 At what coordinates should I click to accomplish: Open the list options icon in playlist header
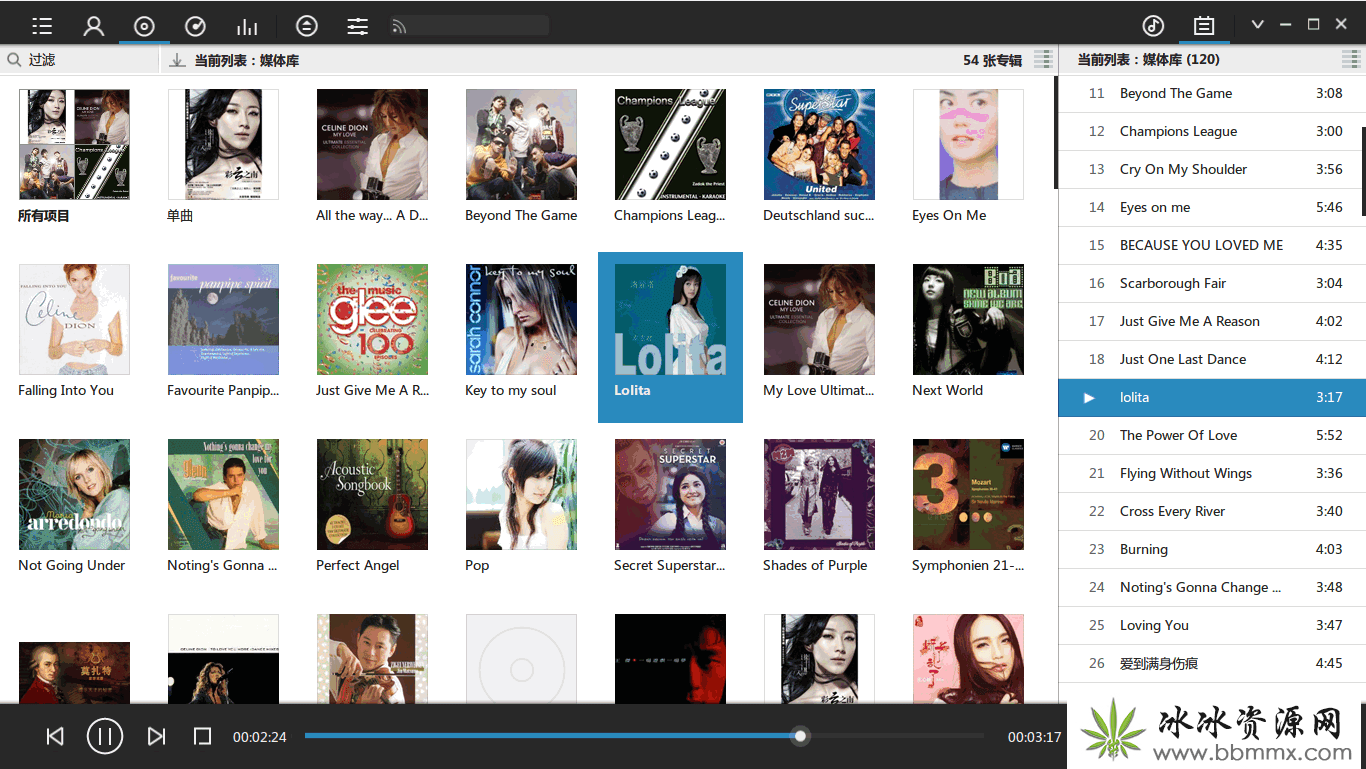[x=1351, y=60]
